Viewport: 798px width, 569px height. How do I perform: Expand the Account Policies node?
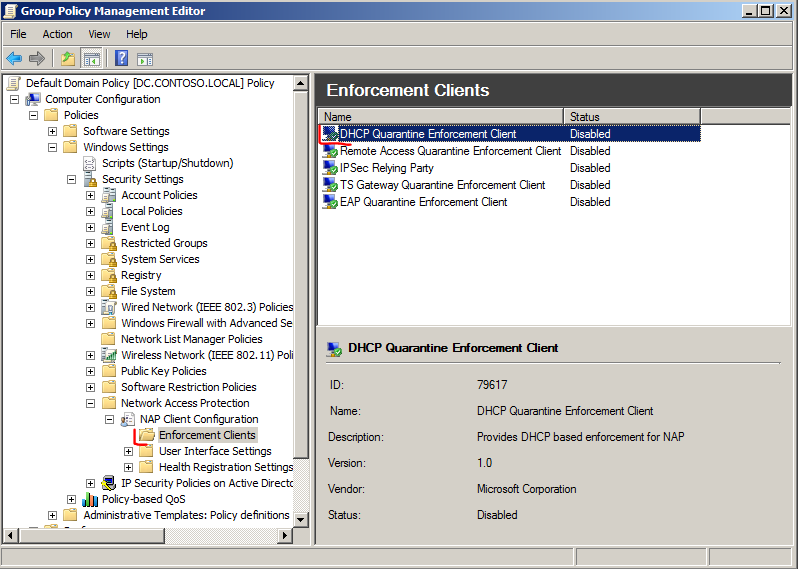(x=90, y=195)
